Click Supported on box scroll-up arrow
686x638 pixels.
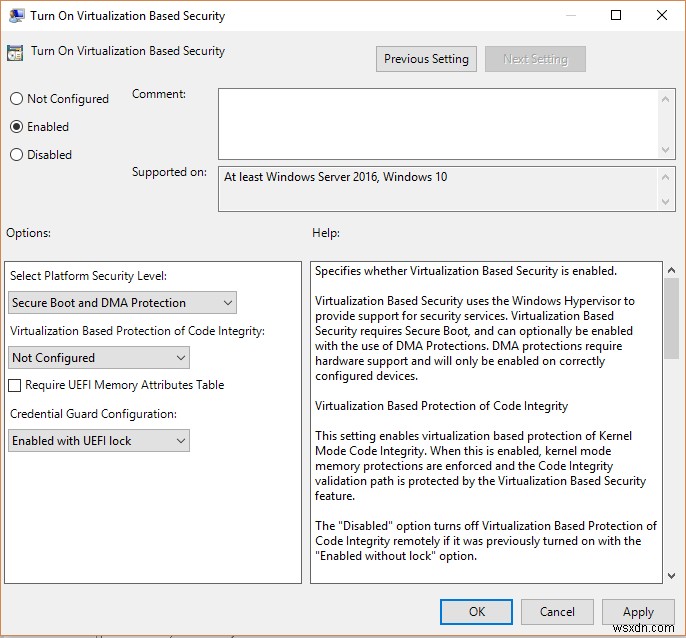tap(665, 177)
